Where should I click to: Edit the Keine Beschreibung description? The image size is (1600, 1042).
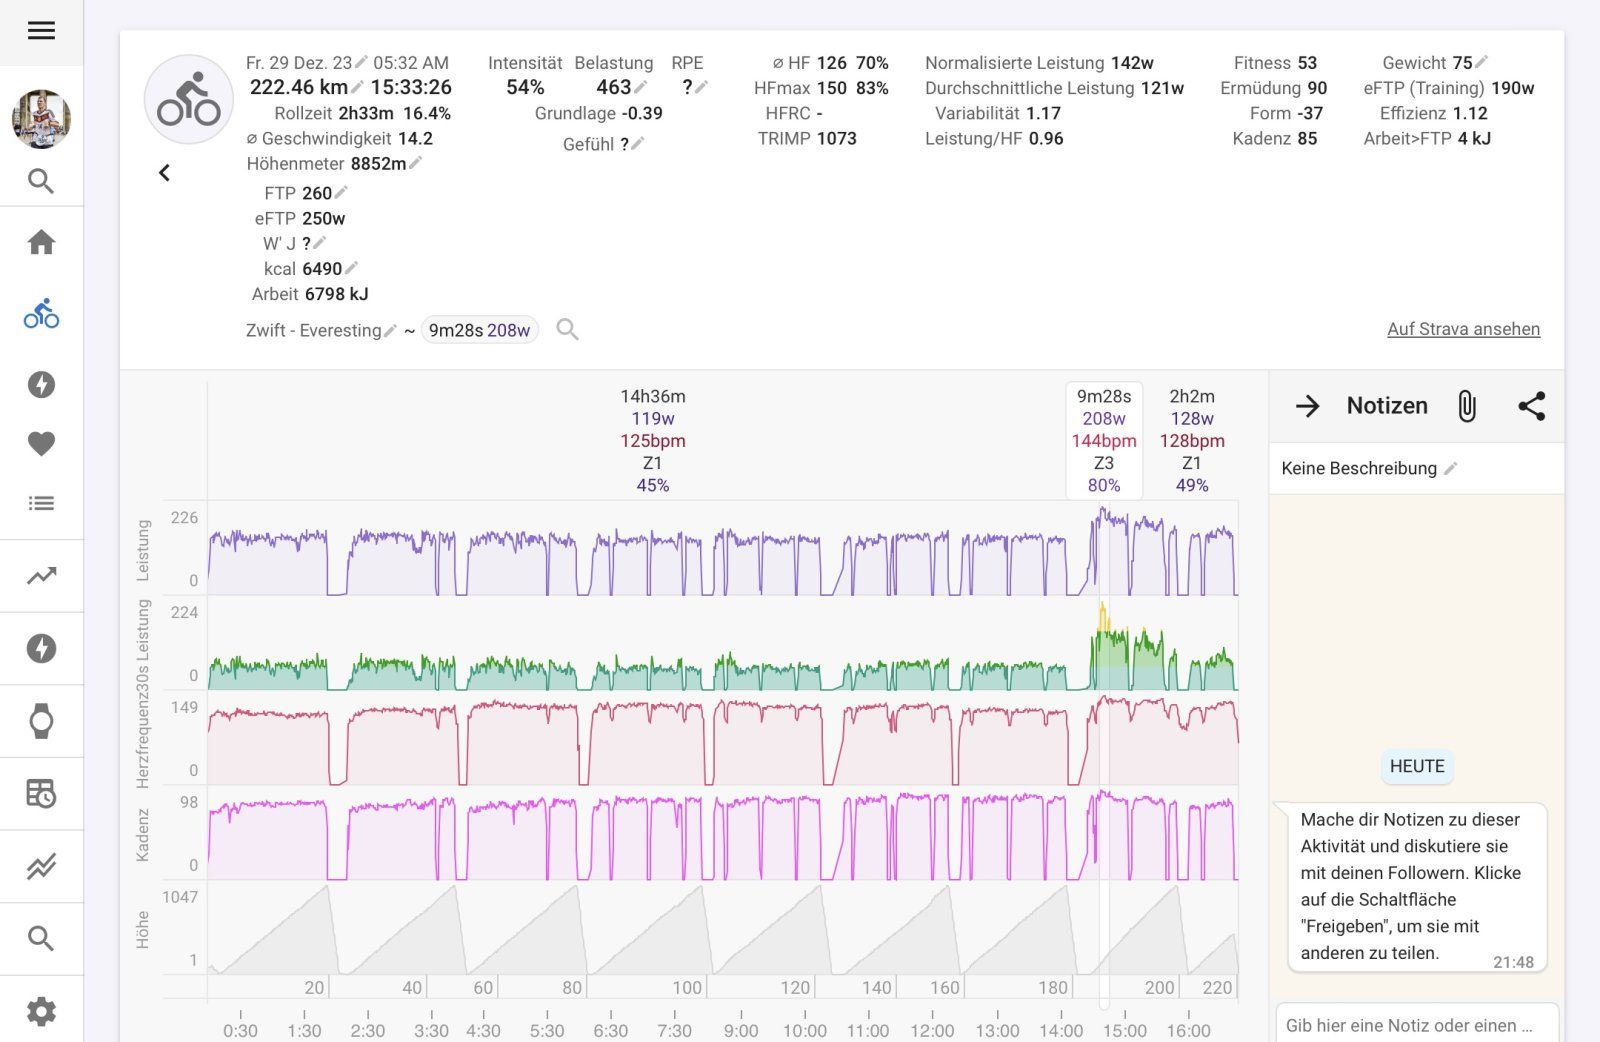(1450, 468)
